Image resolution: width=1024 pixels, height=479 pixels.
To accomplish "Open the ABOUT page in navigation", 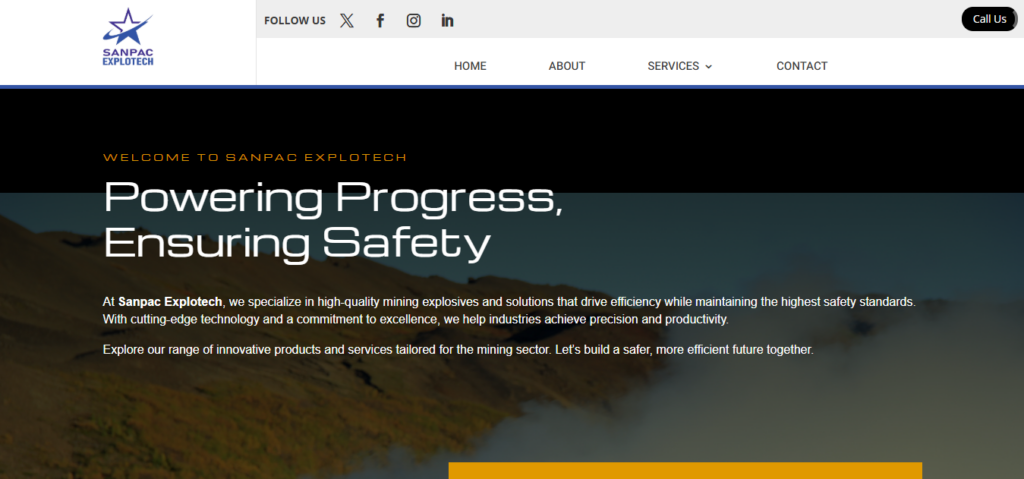I will pos(567,66).
